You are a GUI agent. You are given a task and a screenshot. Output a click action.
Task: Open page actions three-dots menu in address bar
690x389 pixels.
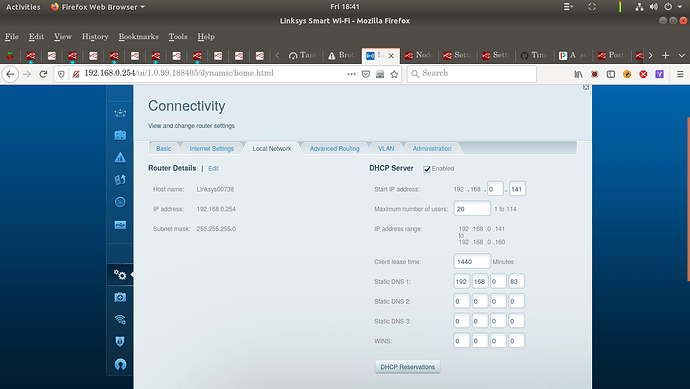click(351, 74)
